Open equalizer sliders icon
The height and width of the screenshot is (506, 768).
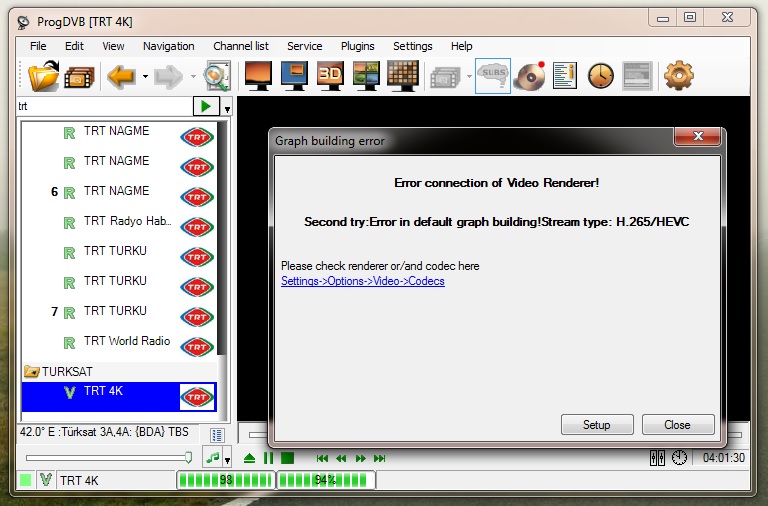point(657,458)
